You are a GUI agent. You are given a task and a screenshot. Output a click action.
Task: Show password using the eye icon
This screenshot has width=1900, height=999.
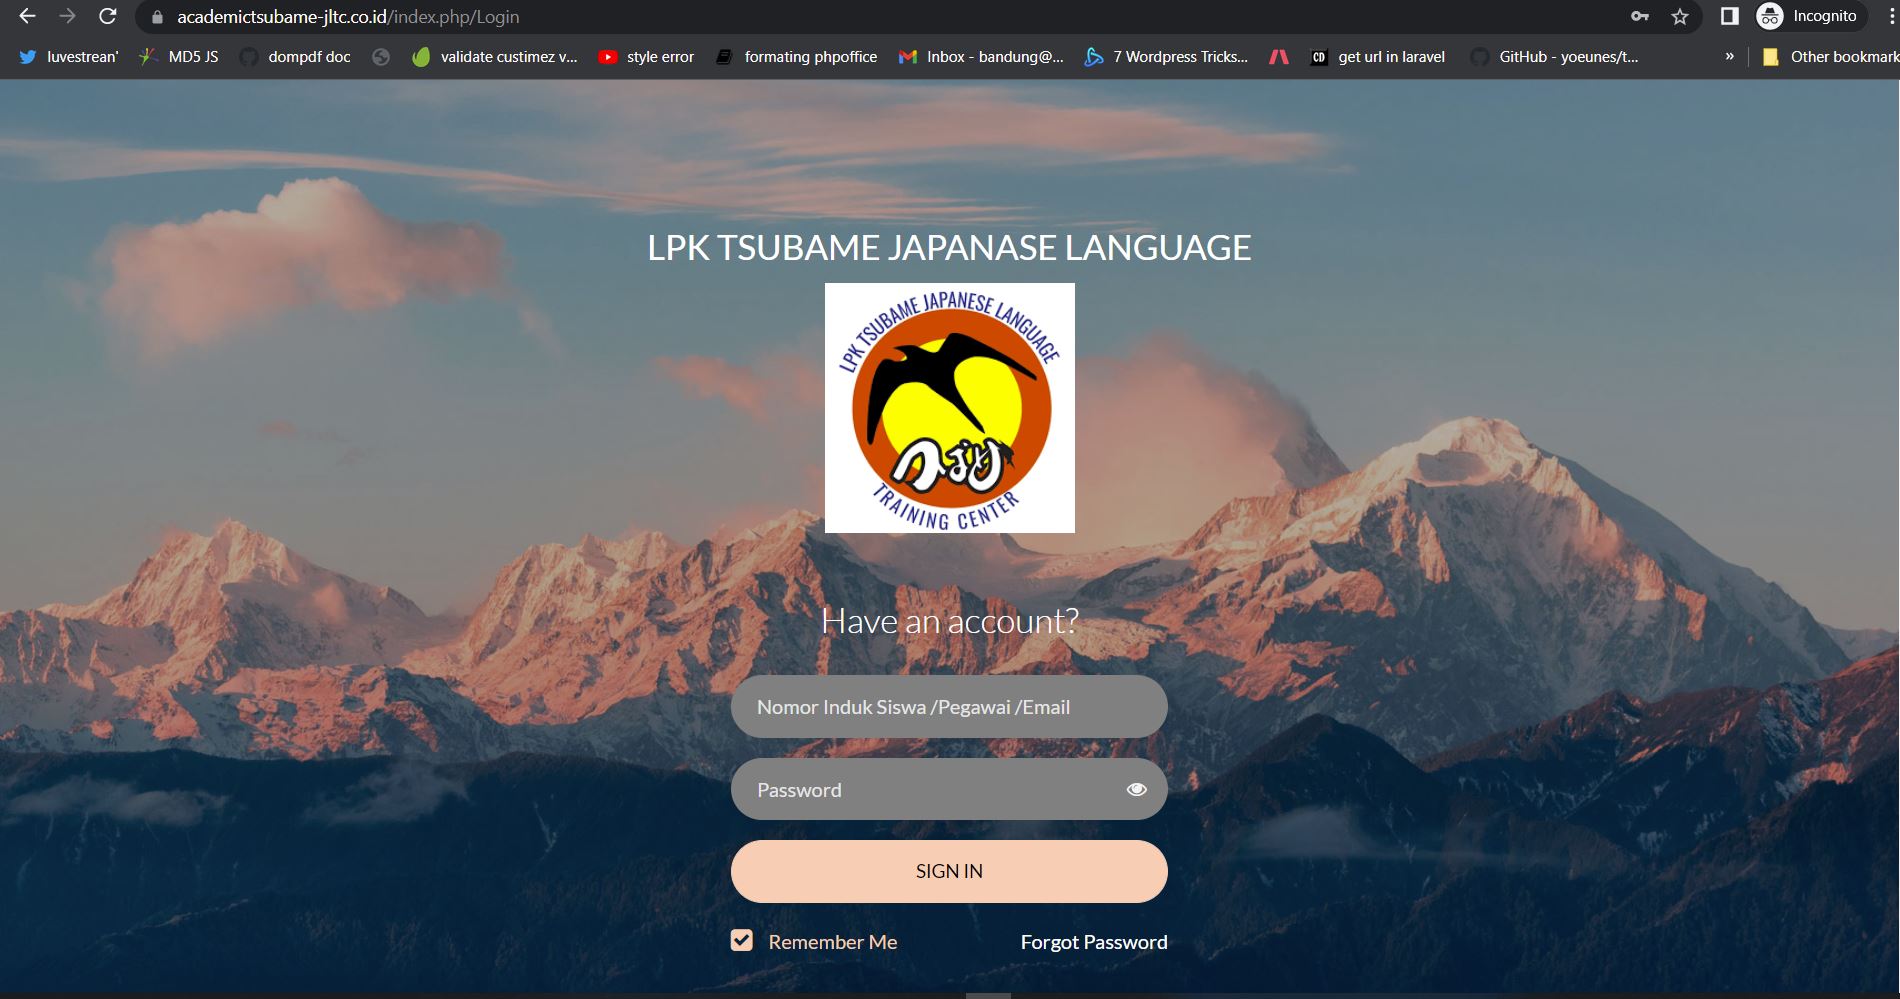(x=1136, y=790)
